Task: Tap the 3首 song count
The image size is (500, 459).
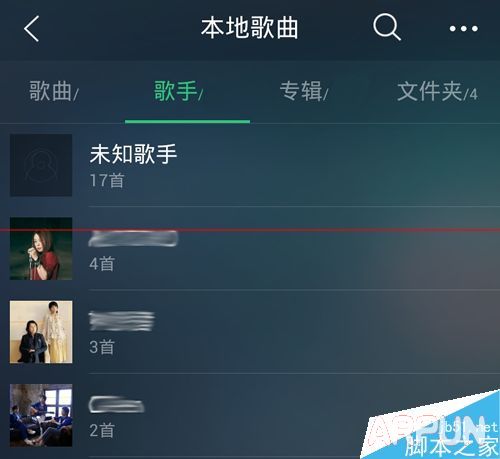Action: pos(102,347)
